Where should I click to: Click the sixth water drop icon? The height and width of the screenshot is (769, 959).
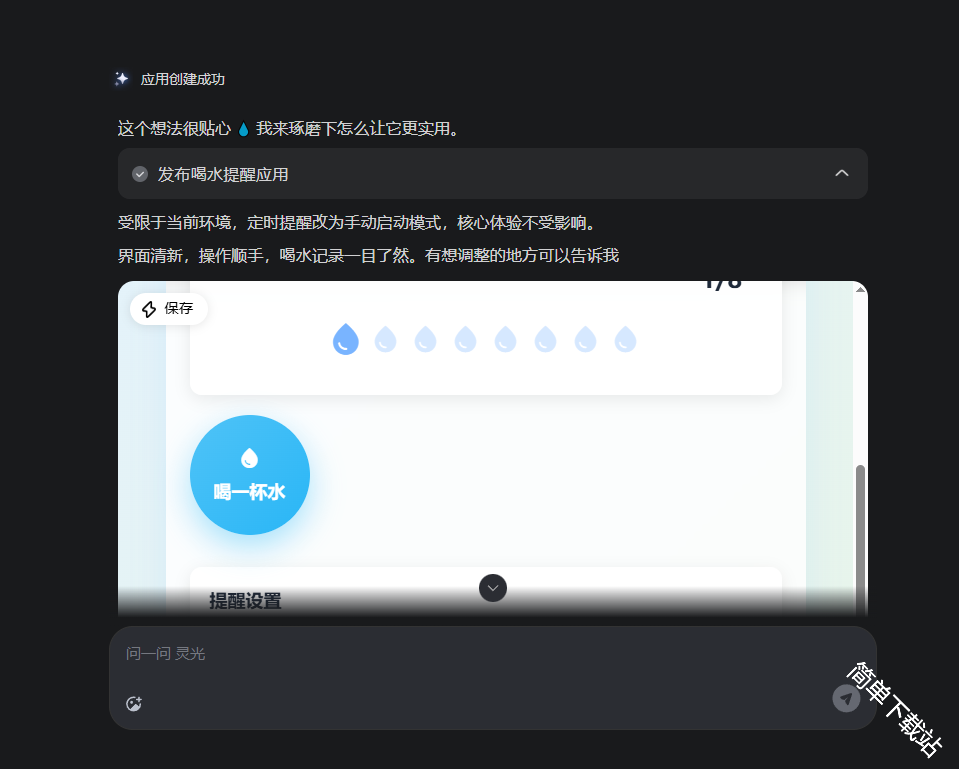click(545, 340)
